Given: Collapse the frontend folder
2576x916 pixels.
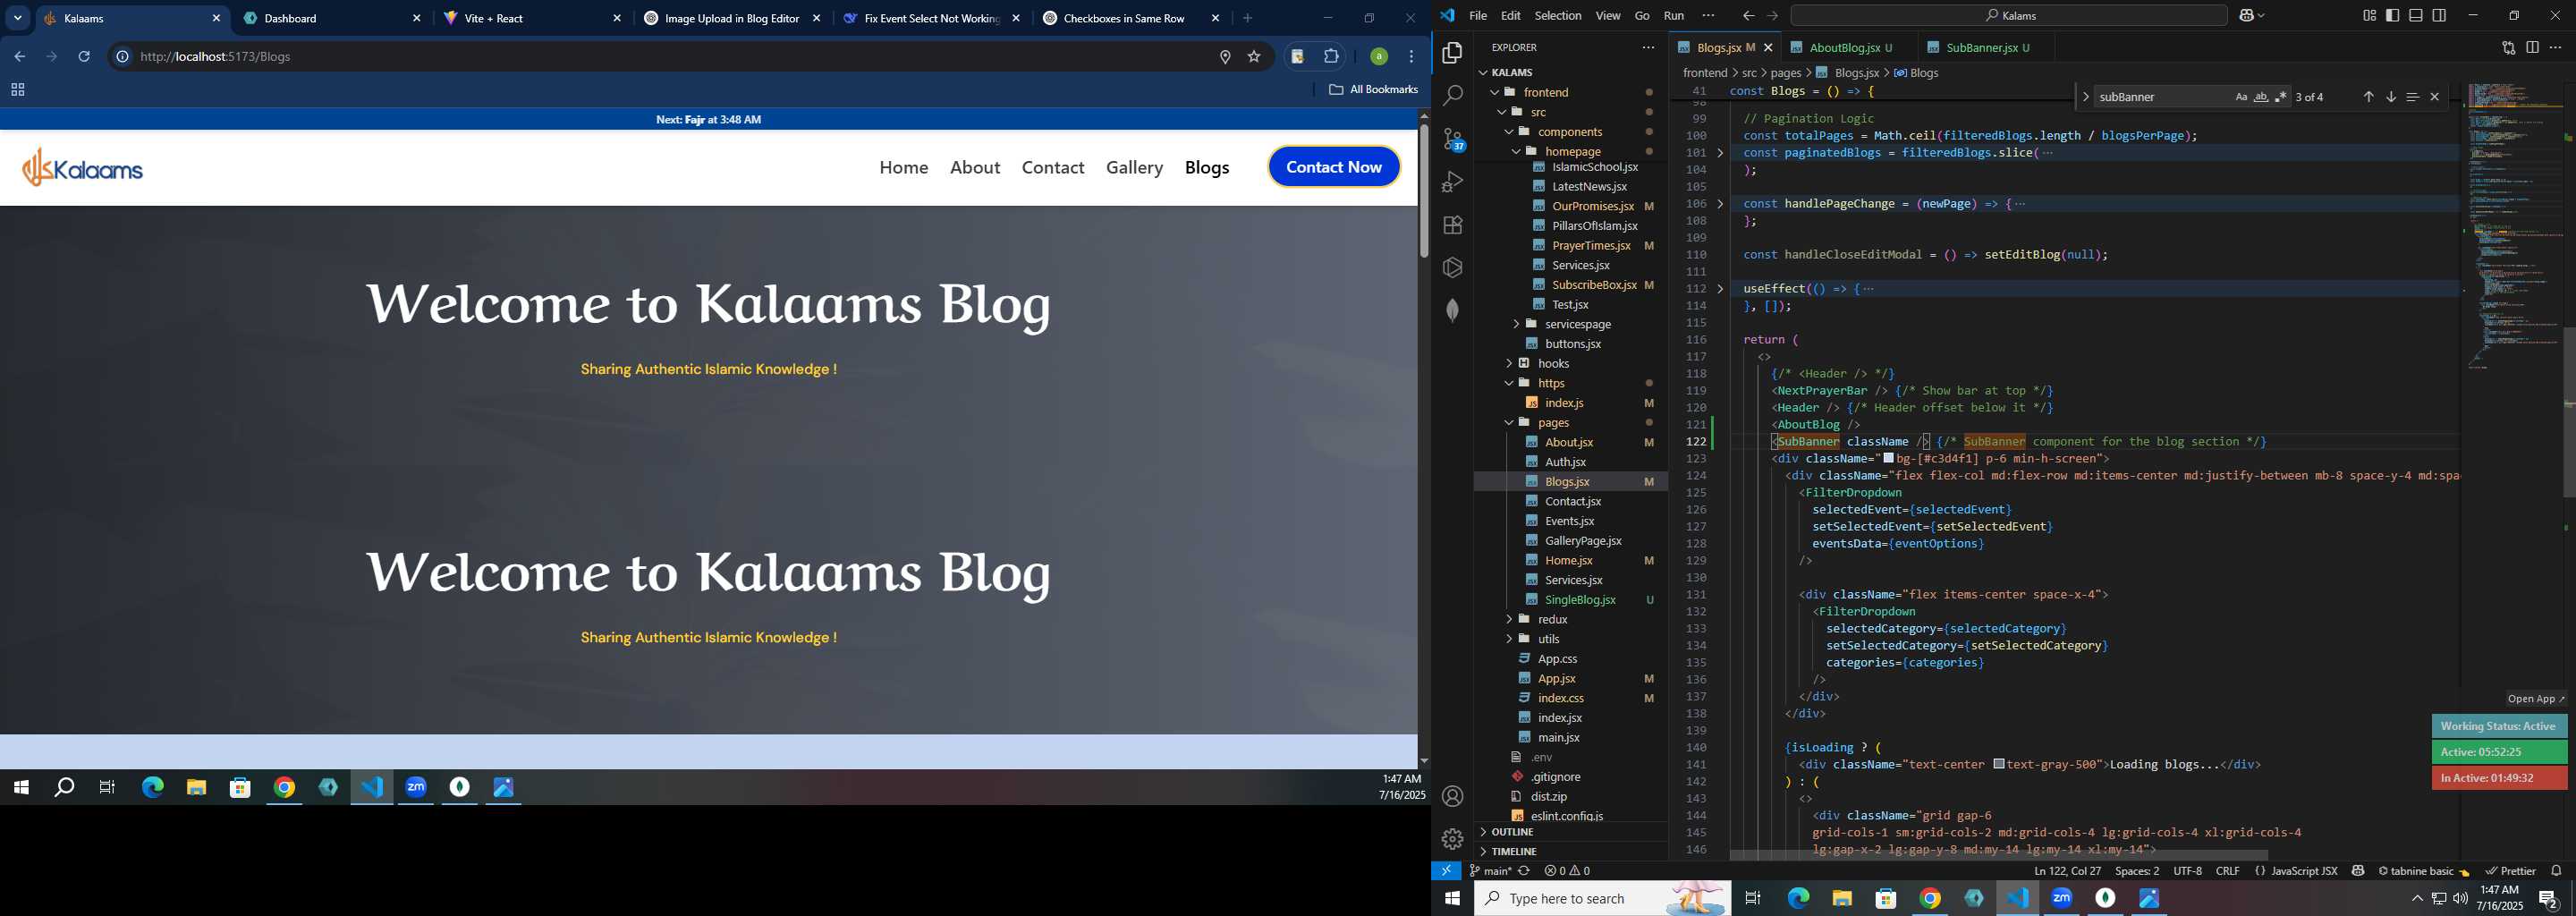Looking at the screenshot, I should coord(1495,92).
